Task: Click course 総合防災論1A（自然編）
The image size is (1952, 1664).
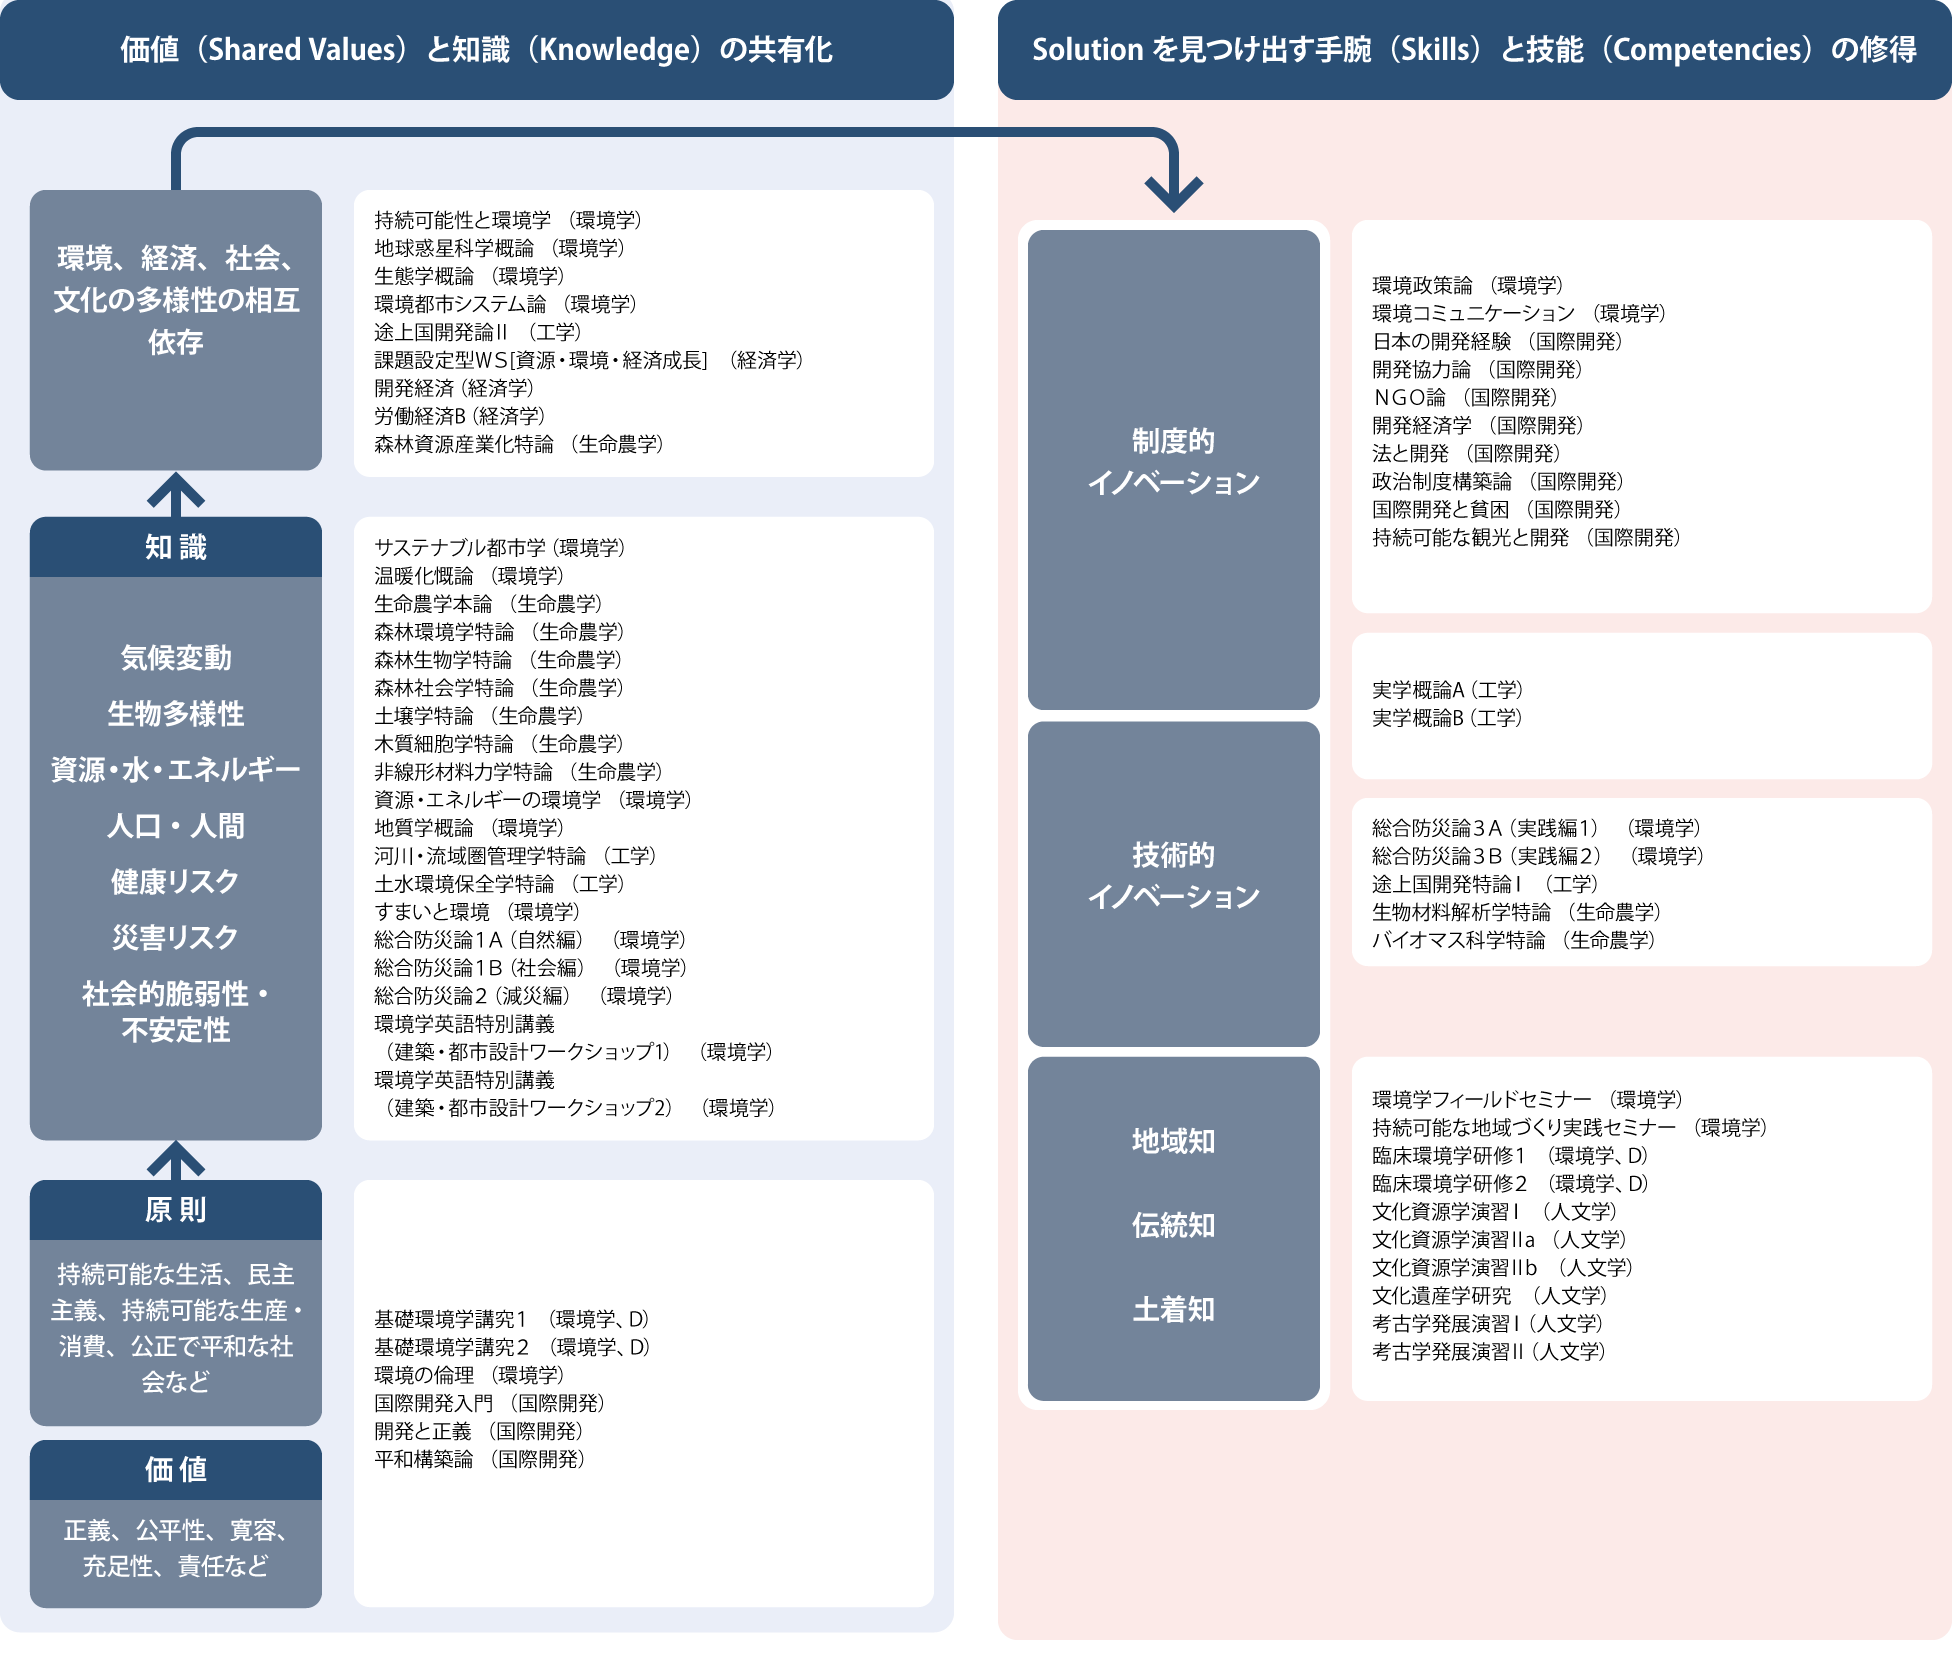Action: (531, 940)
